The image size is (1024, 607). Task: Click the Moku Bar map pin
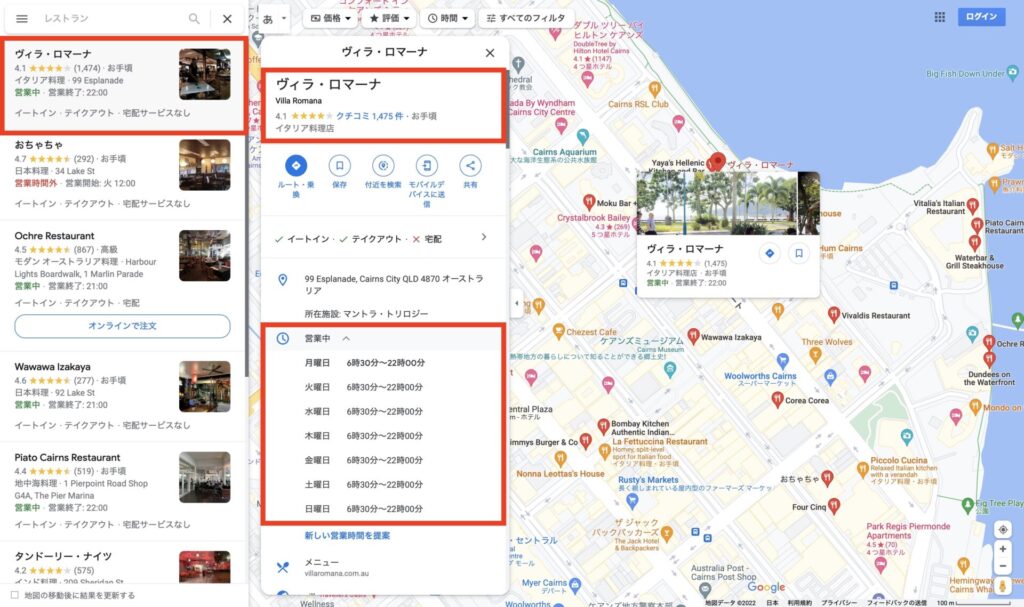tap(588, 201)
